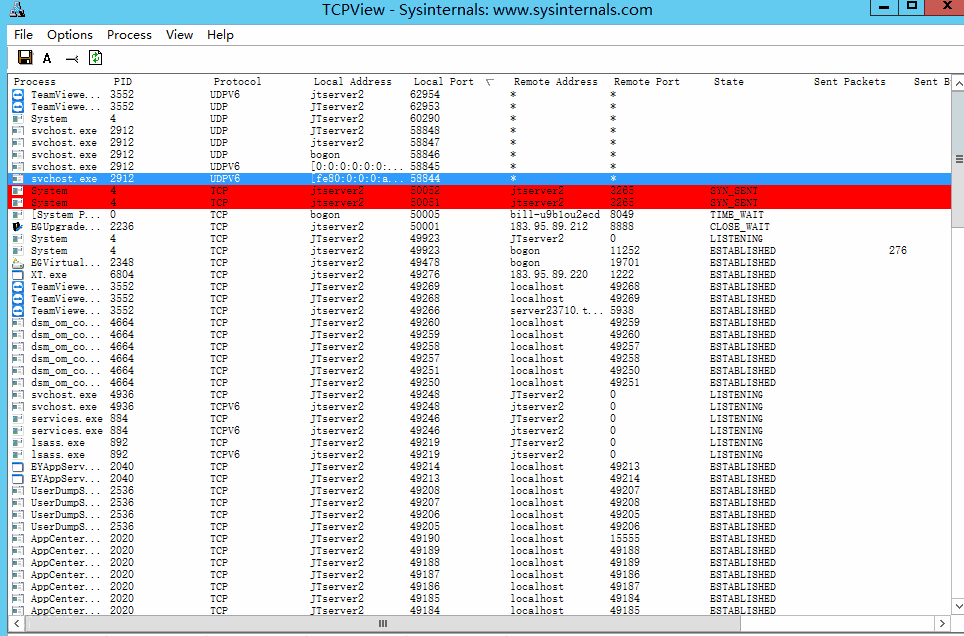Click the vertical scrollbar thumb
This screenshot has width=964, height=636.
[x=957, y=158]
